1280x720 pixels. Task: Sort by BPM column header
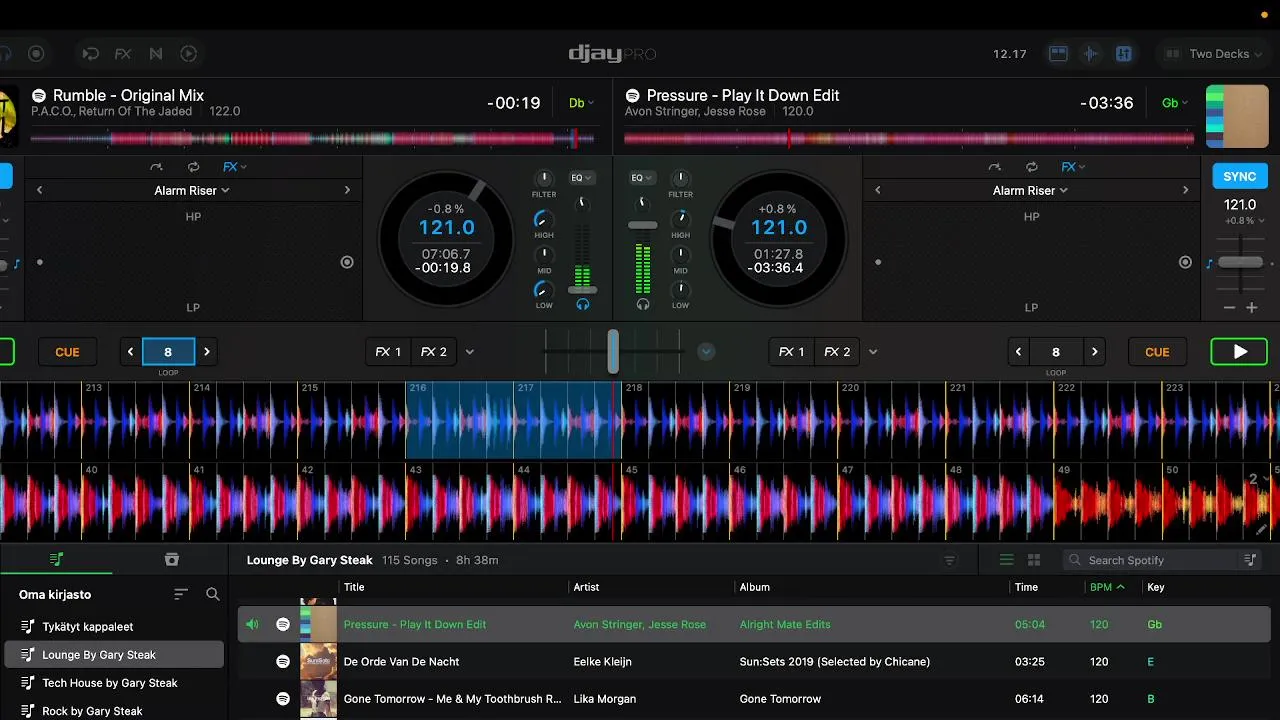pyautogui.click(x=1106, y=587)
